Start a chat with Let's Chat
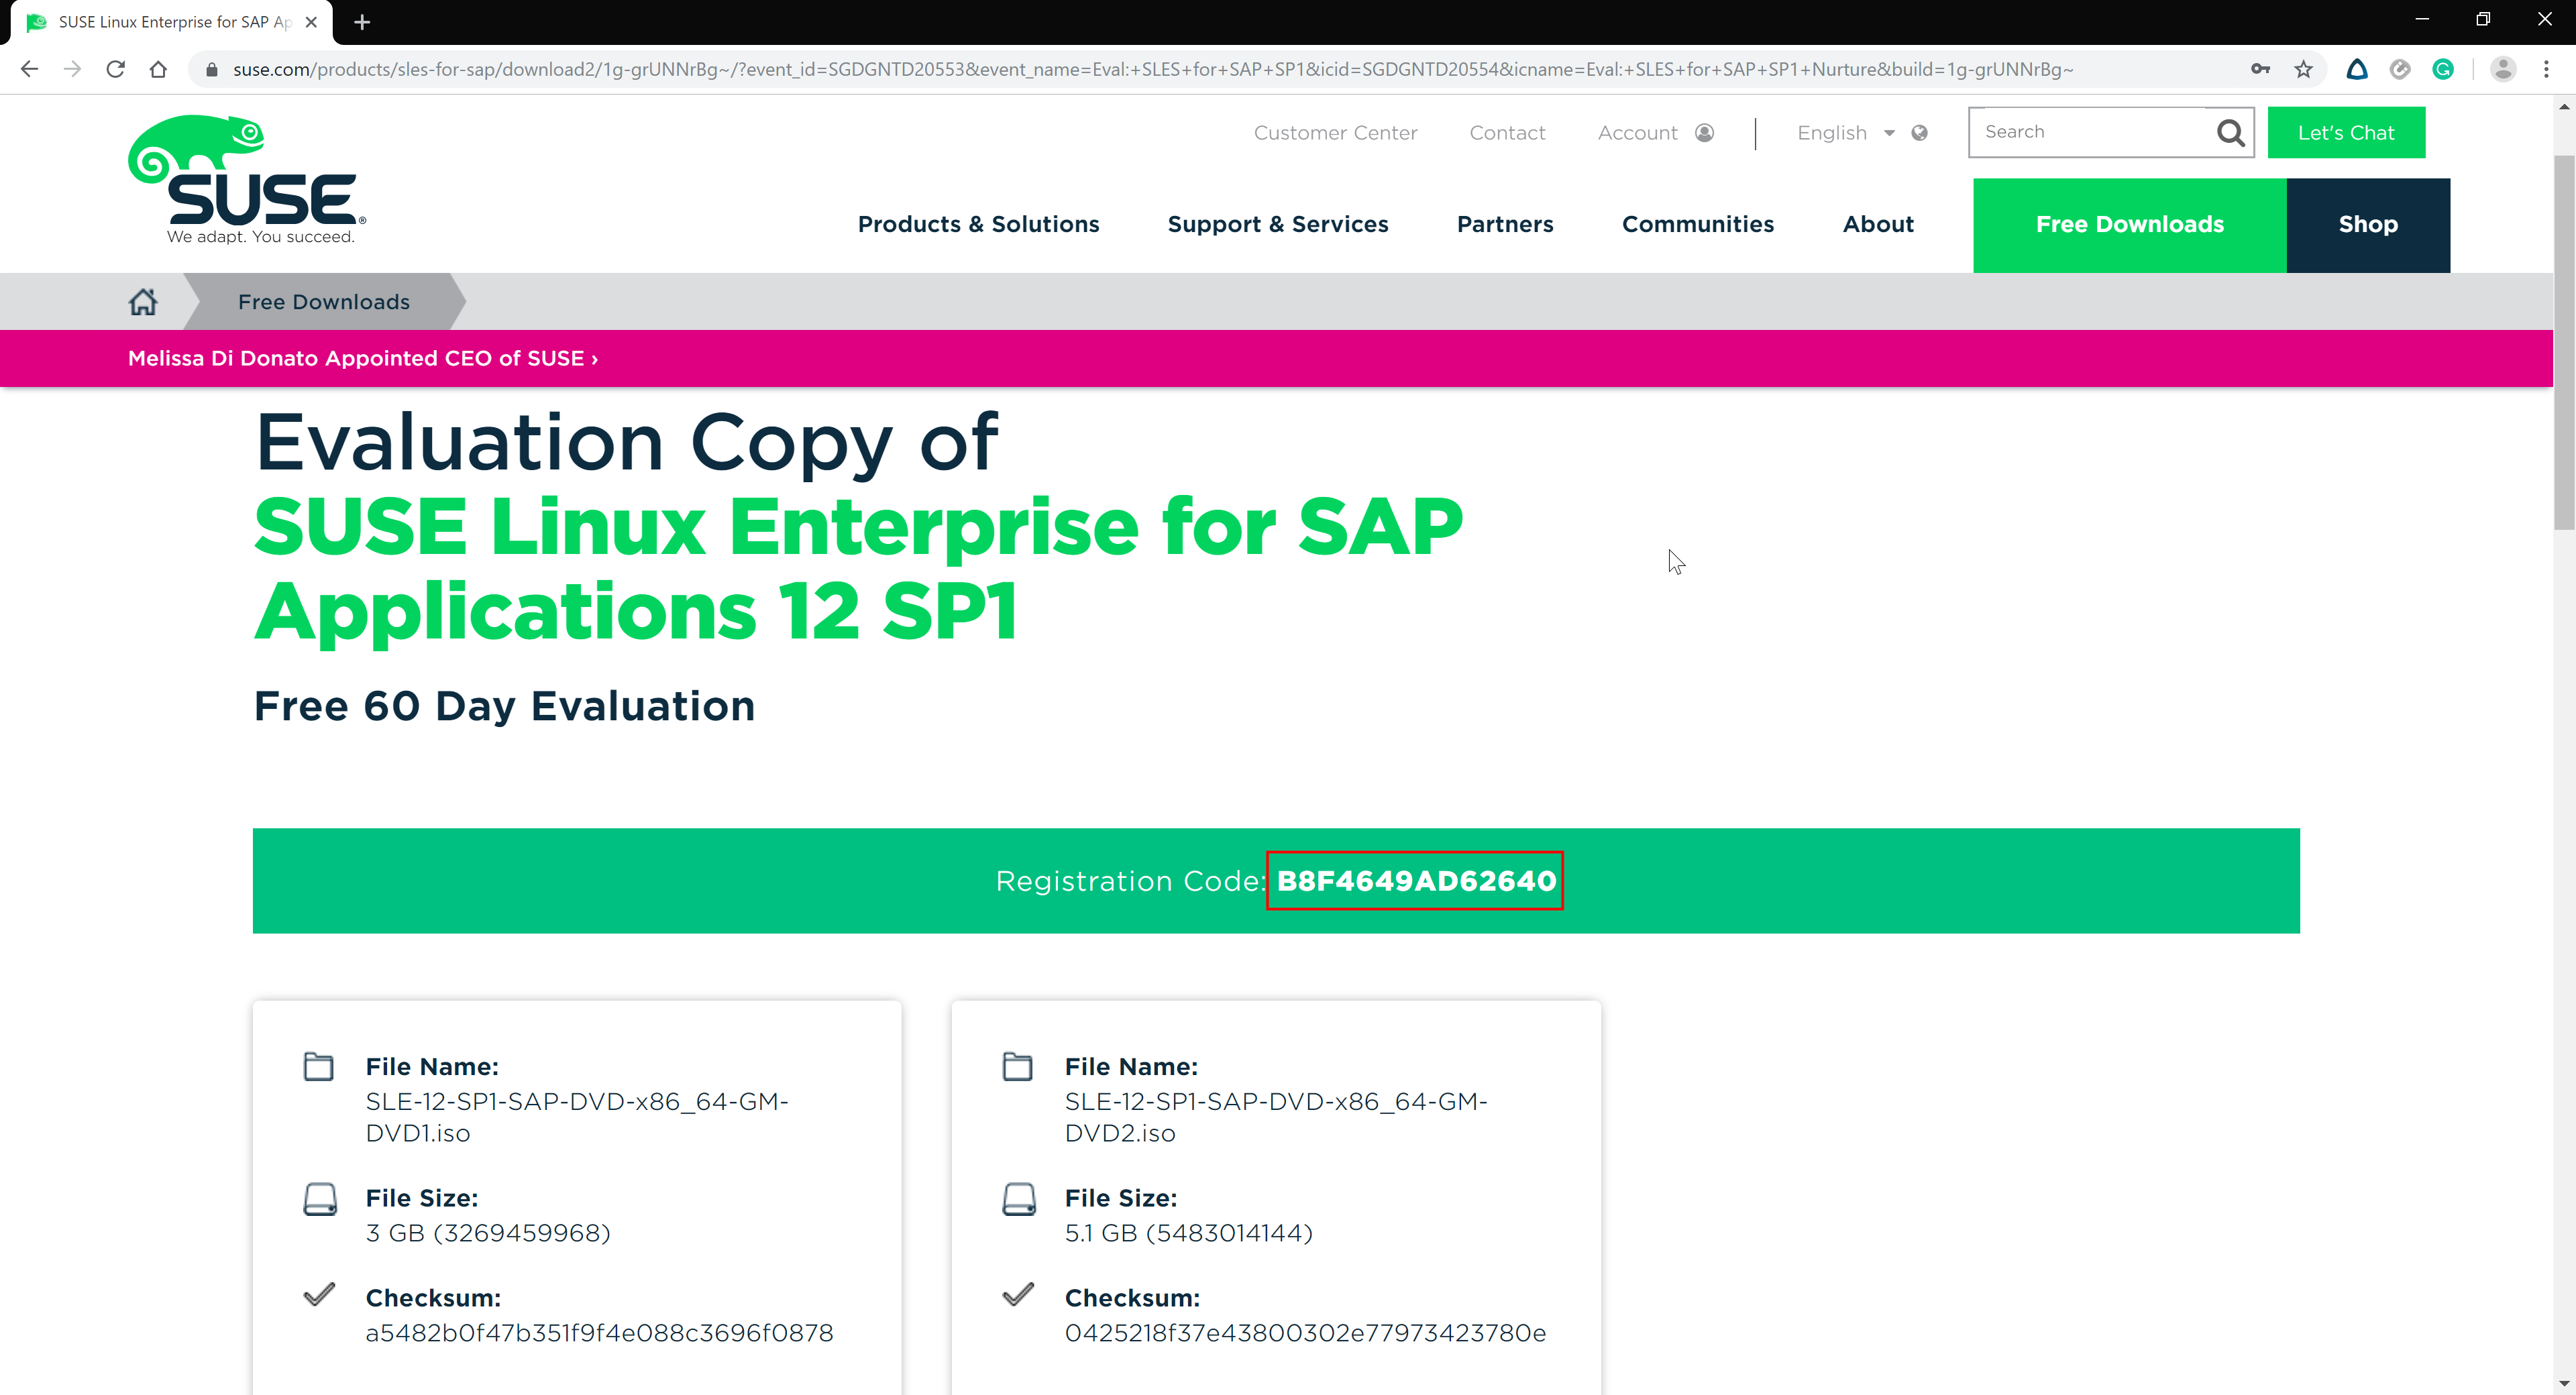 click(2345, 132)
